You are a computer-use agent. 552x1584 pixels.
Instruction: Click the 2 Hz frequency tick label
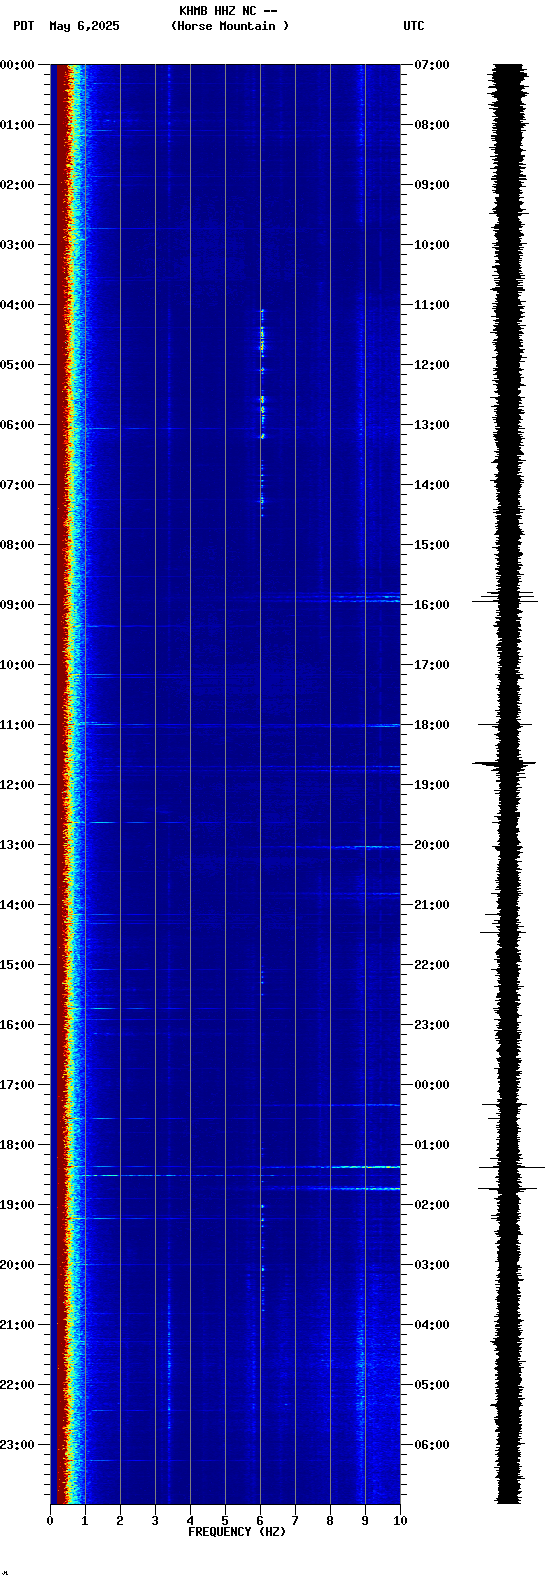click(x=120, y=1521)
